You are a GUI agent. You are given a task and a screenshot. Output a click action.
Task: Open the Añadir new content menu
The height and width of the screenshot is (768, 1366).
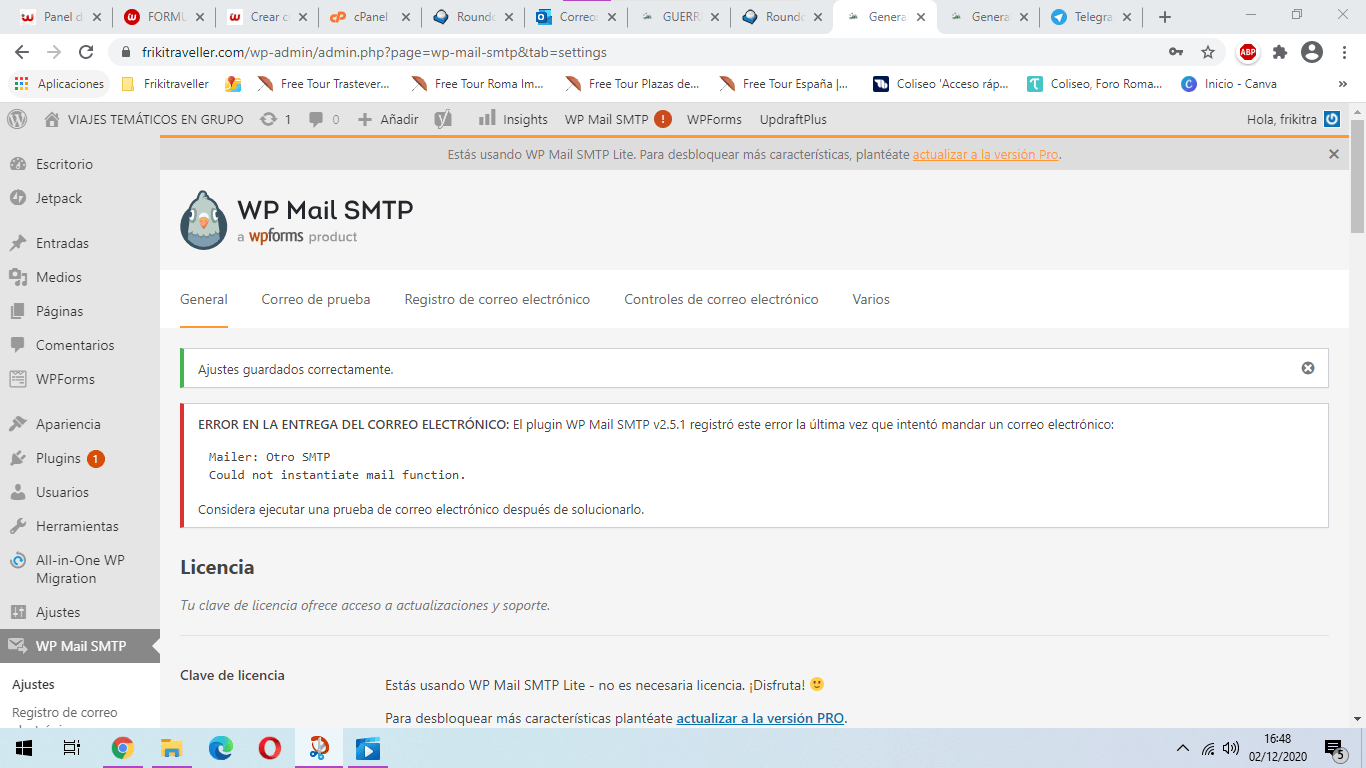[388, 119]
